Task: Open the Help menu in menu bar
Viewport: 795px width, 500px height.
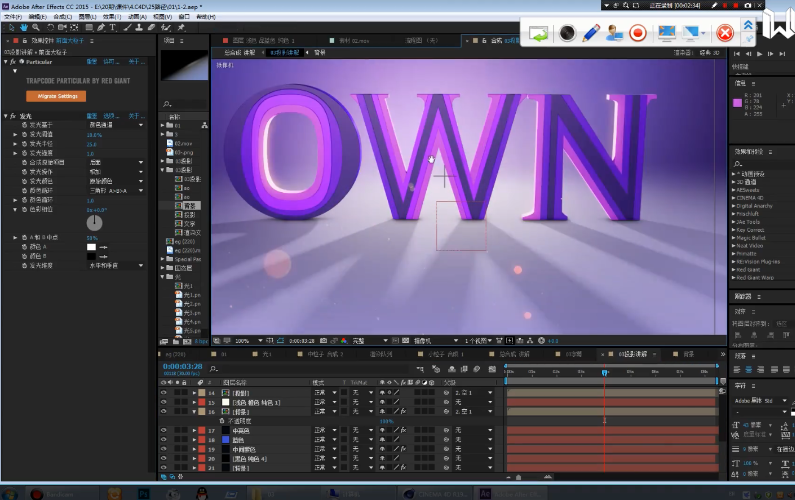Action: 204,17
